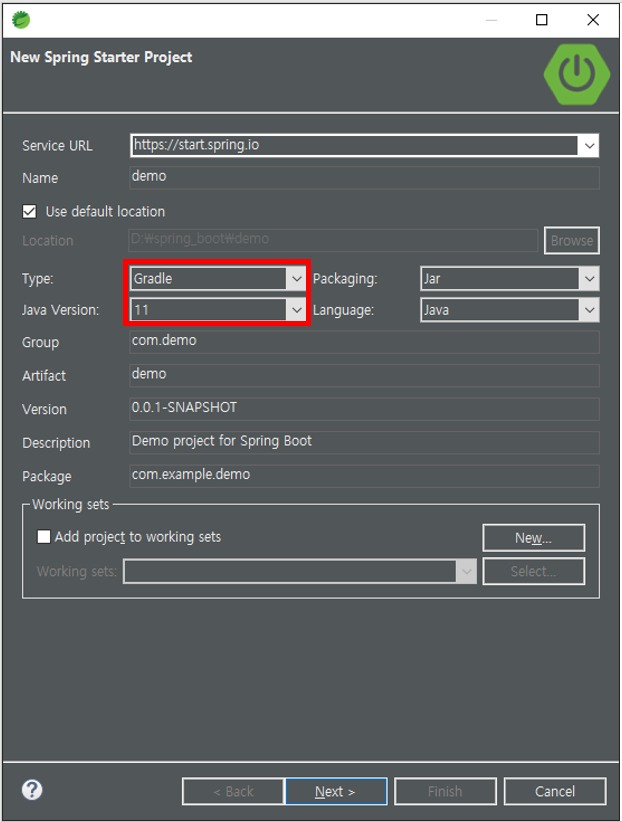Click the New... working set button
This screenshot has height=822, width=622.
(x=533, y=538)
